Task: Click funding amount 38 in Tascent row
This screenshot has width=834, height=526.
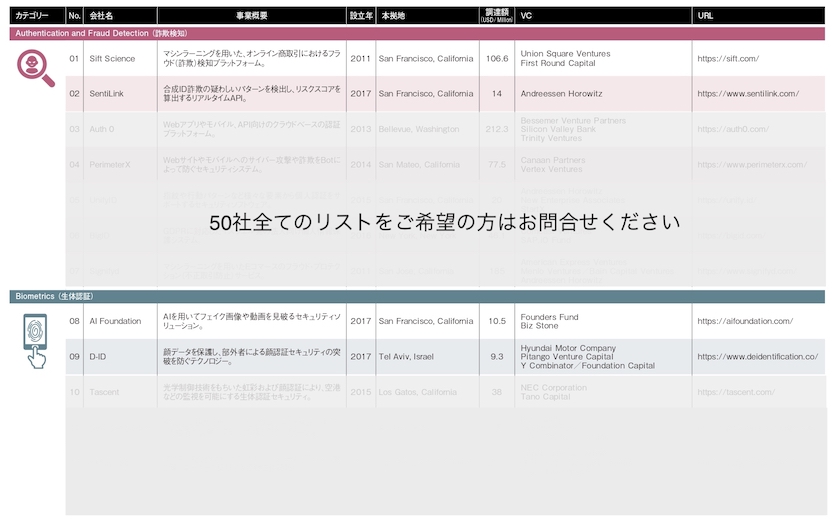Action: click(497, 393)
